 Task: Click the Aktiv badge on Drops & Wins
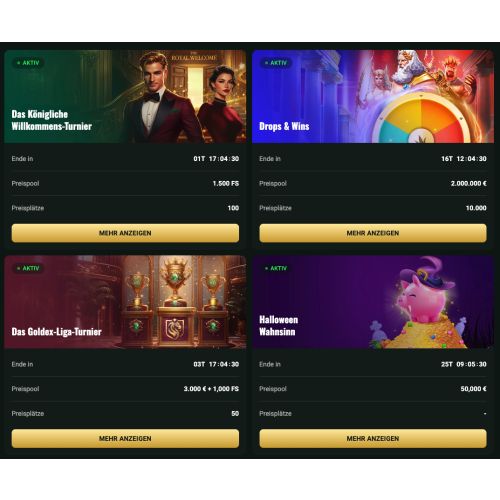pyautogui.click(x=276, y=63)
